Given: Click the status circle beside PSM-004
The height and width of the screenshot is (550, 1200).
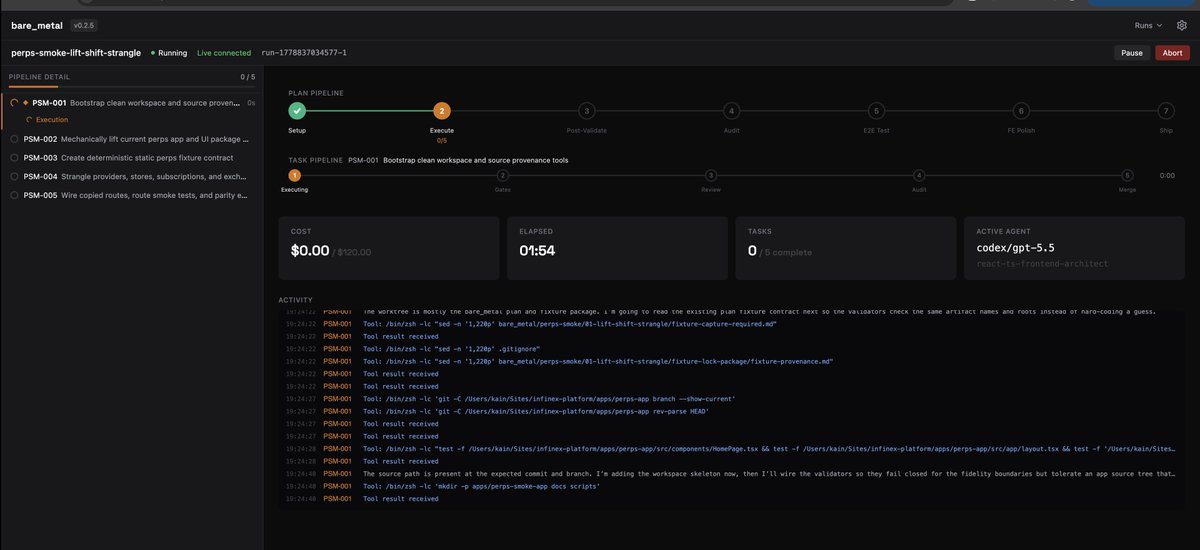Looking at the screenshot, I should (x=14, y=176).
